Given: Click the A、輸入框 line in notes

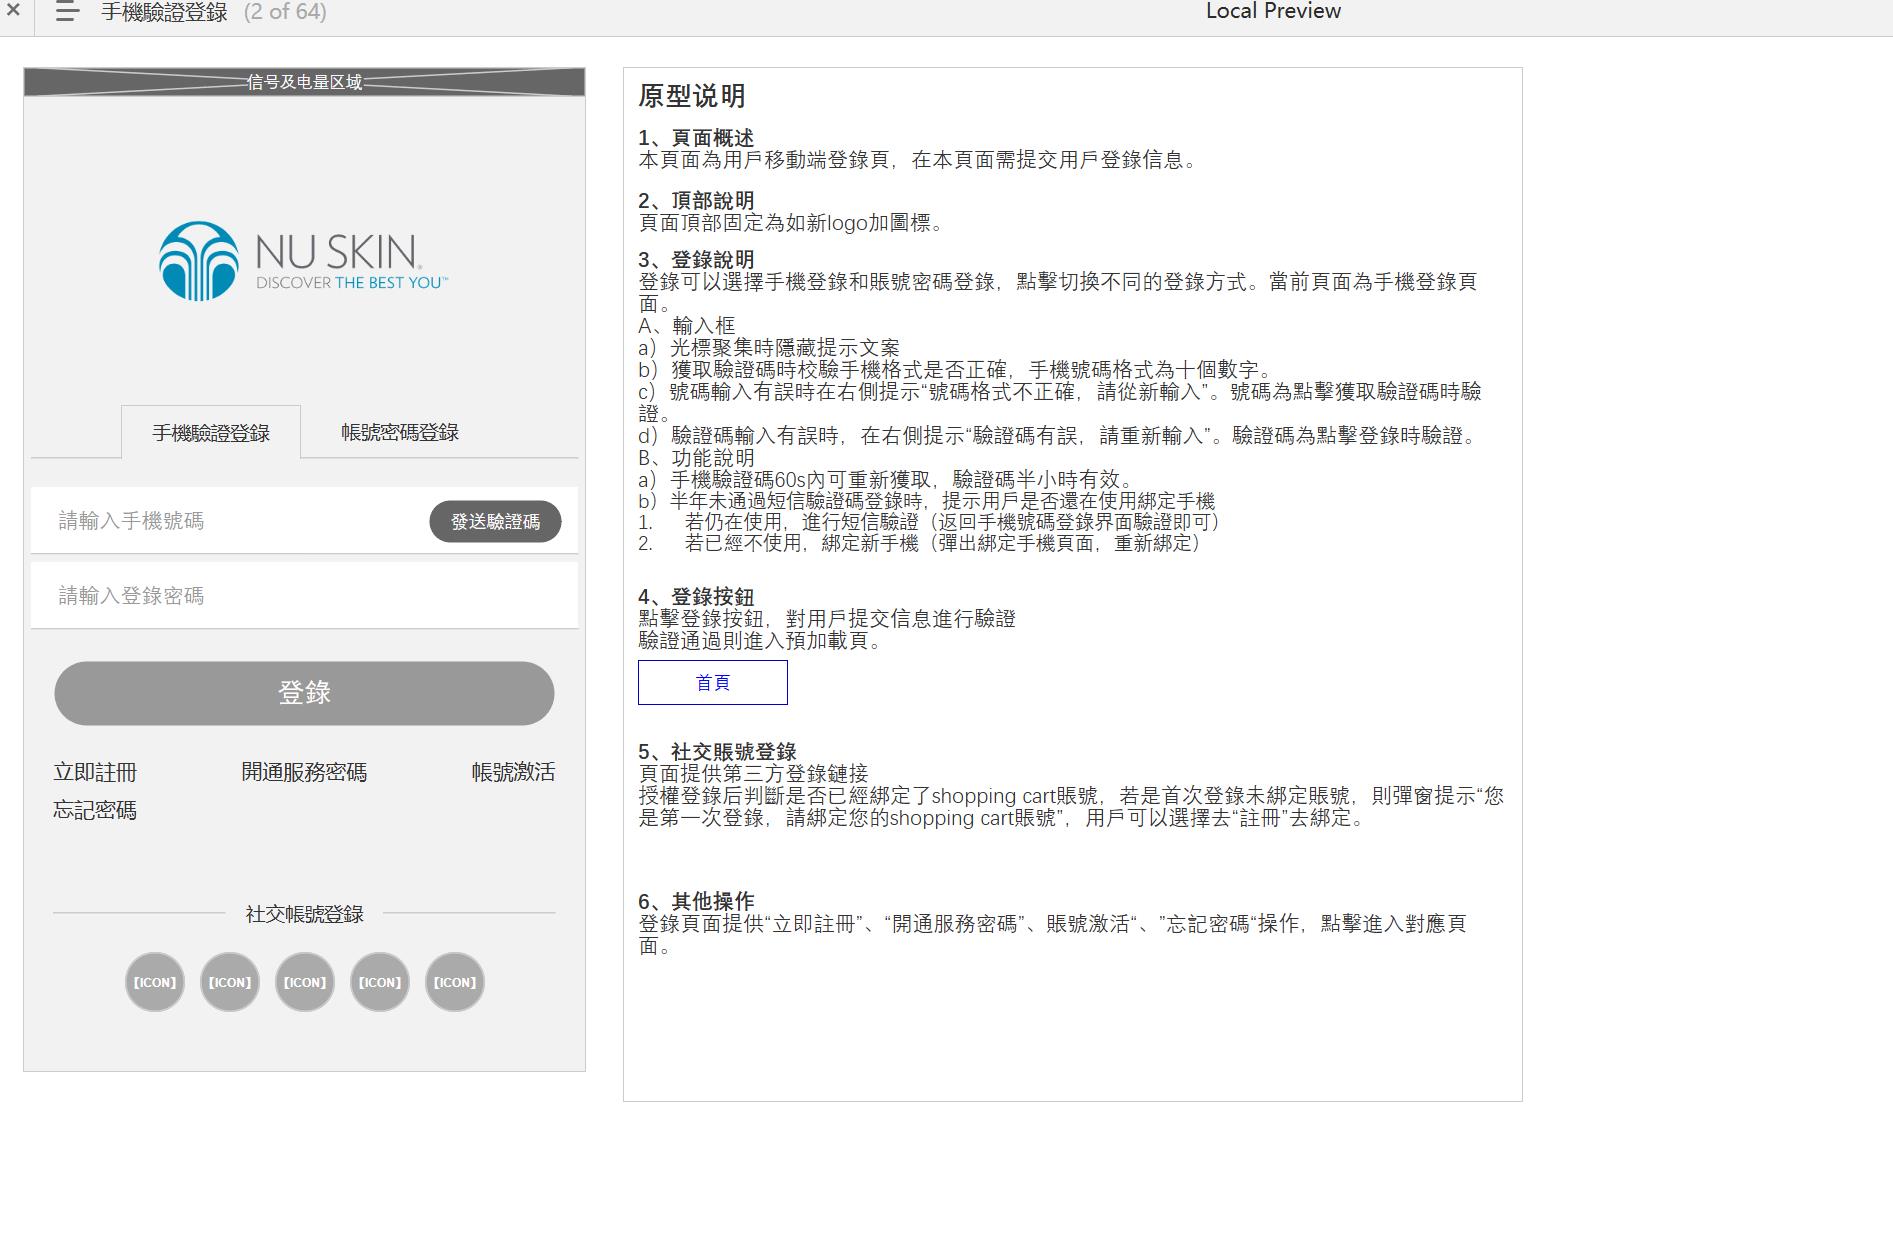Looking at the screenshot, I should pyautogui.click(x=686, y=326).
